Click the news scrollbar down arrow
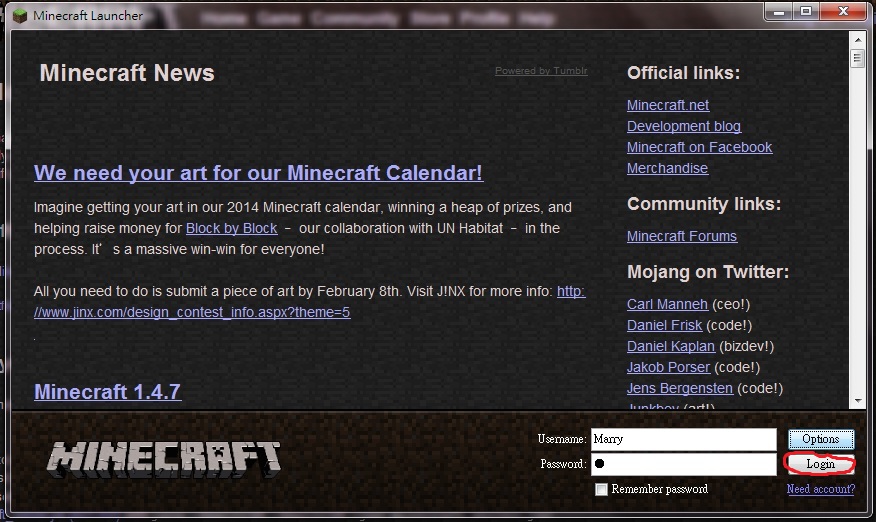The width and height of the screenshot is (876, 522). tap(858, 401)
